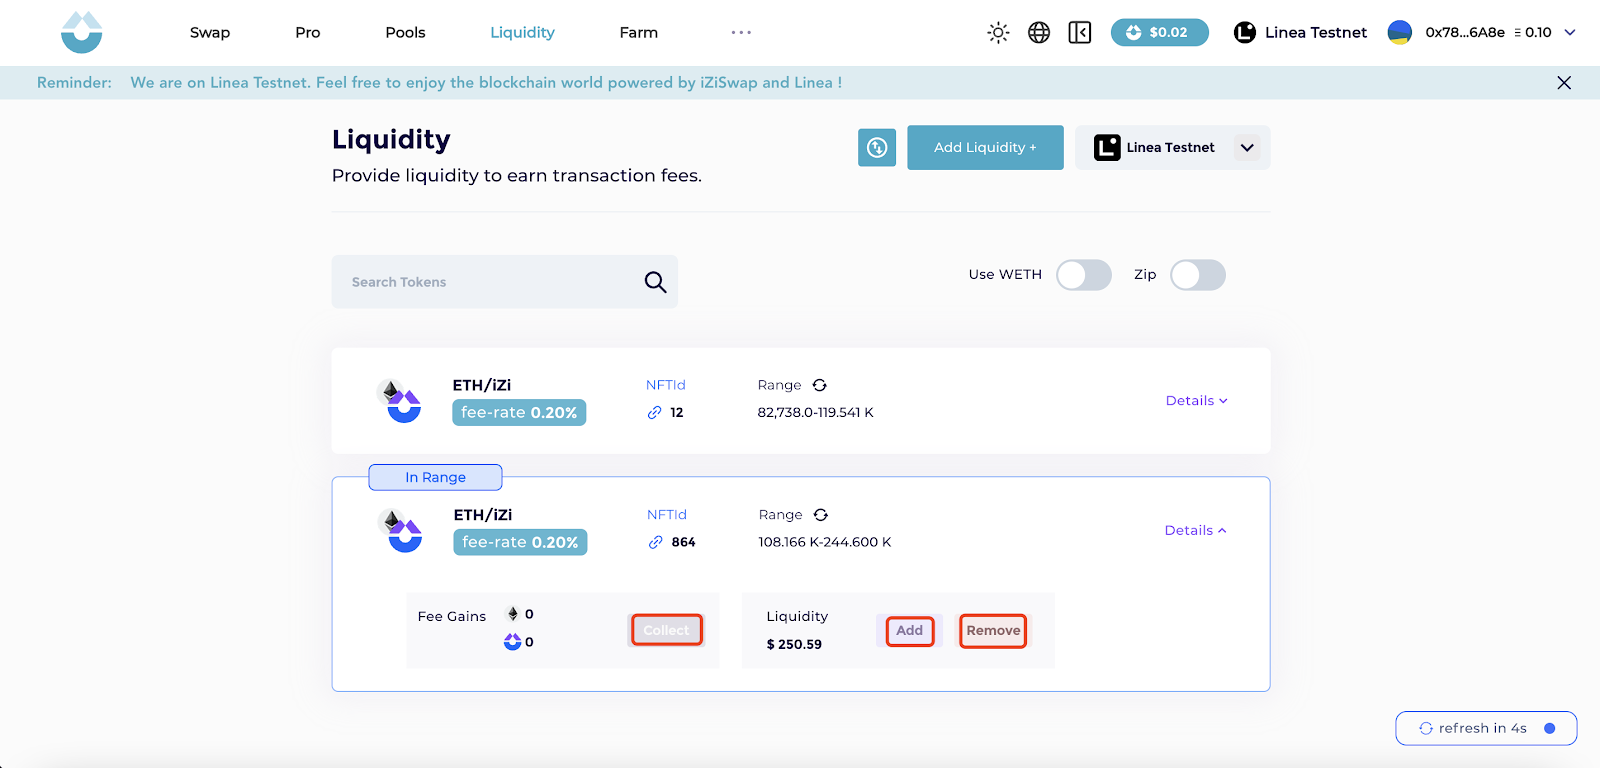Click the iZiSwap logo

81,32
